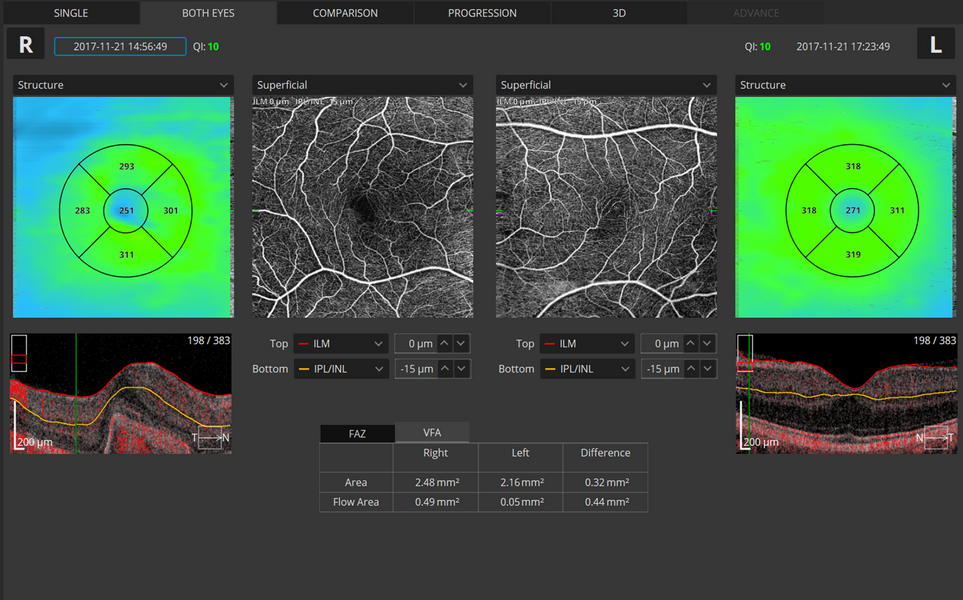Image resolution: width=963 pixels, height=600 pixels.
Task: Click the right eye scan date field
Action: click(x=120, y=46)
